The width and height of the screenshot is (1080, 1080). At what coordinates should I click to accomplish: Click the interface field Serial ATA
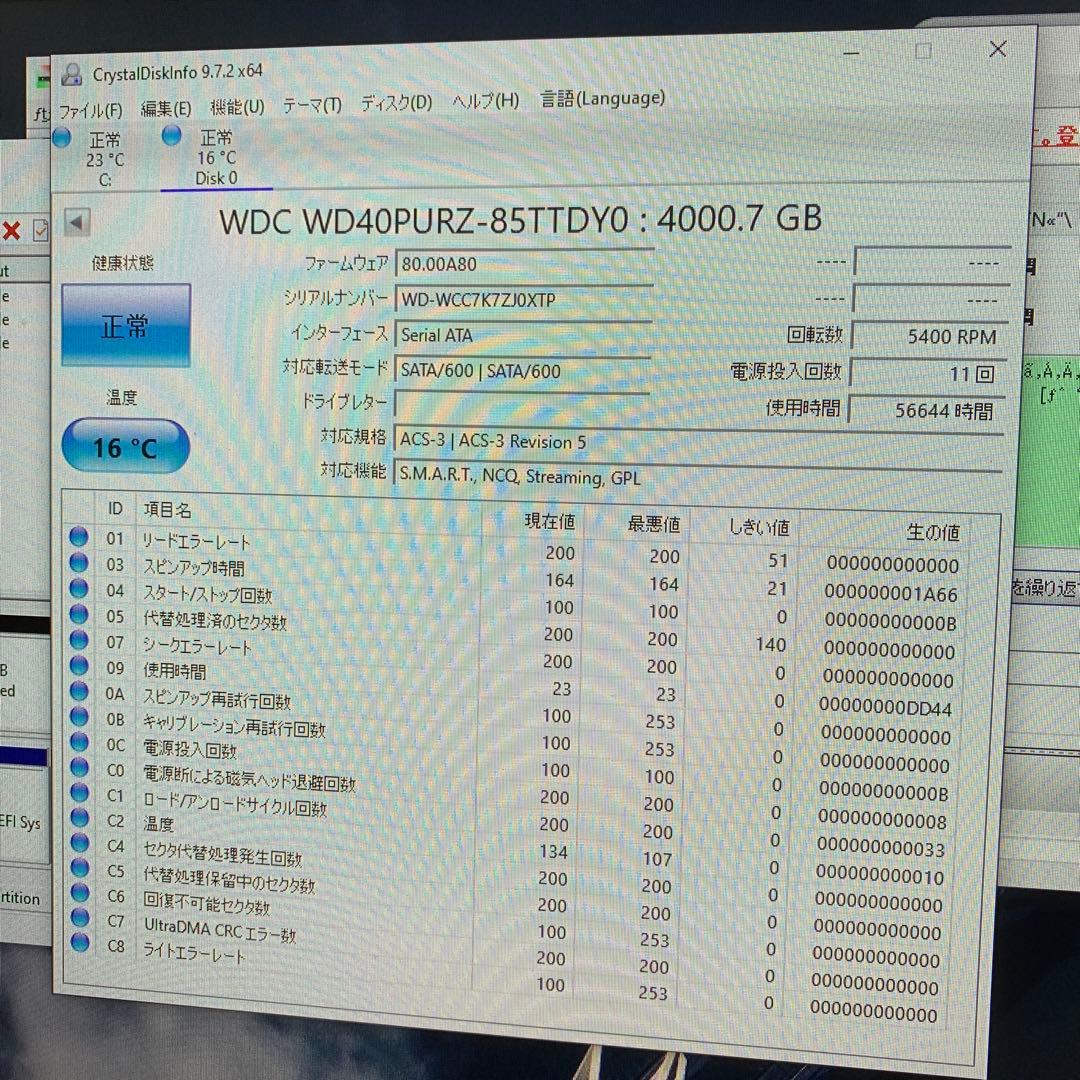click(523, 335)
